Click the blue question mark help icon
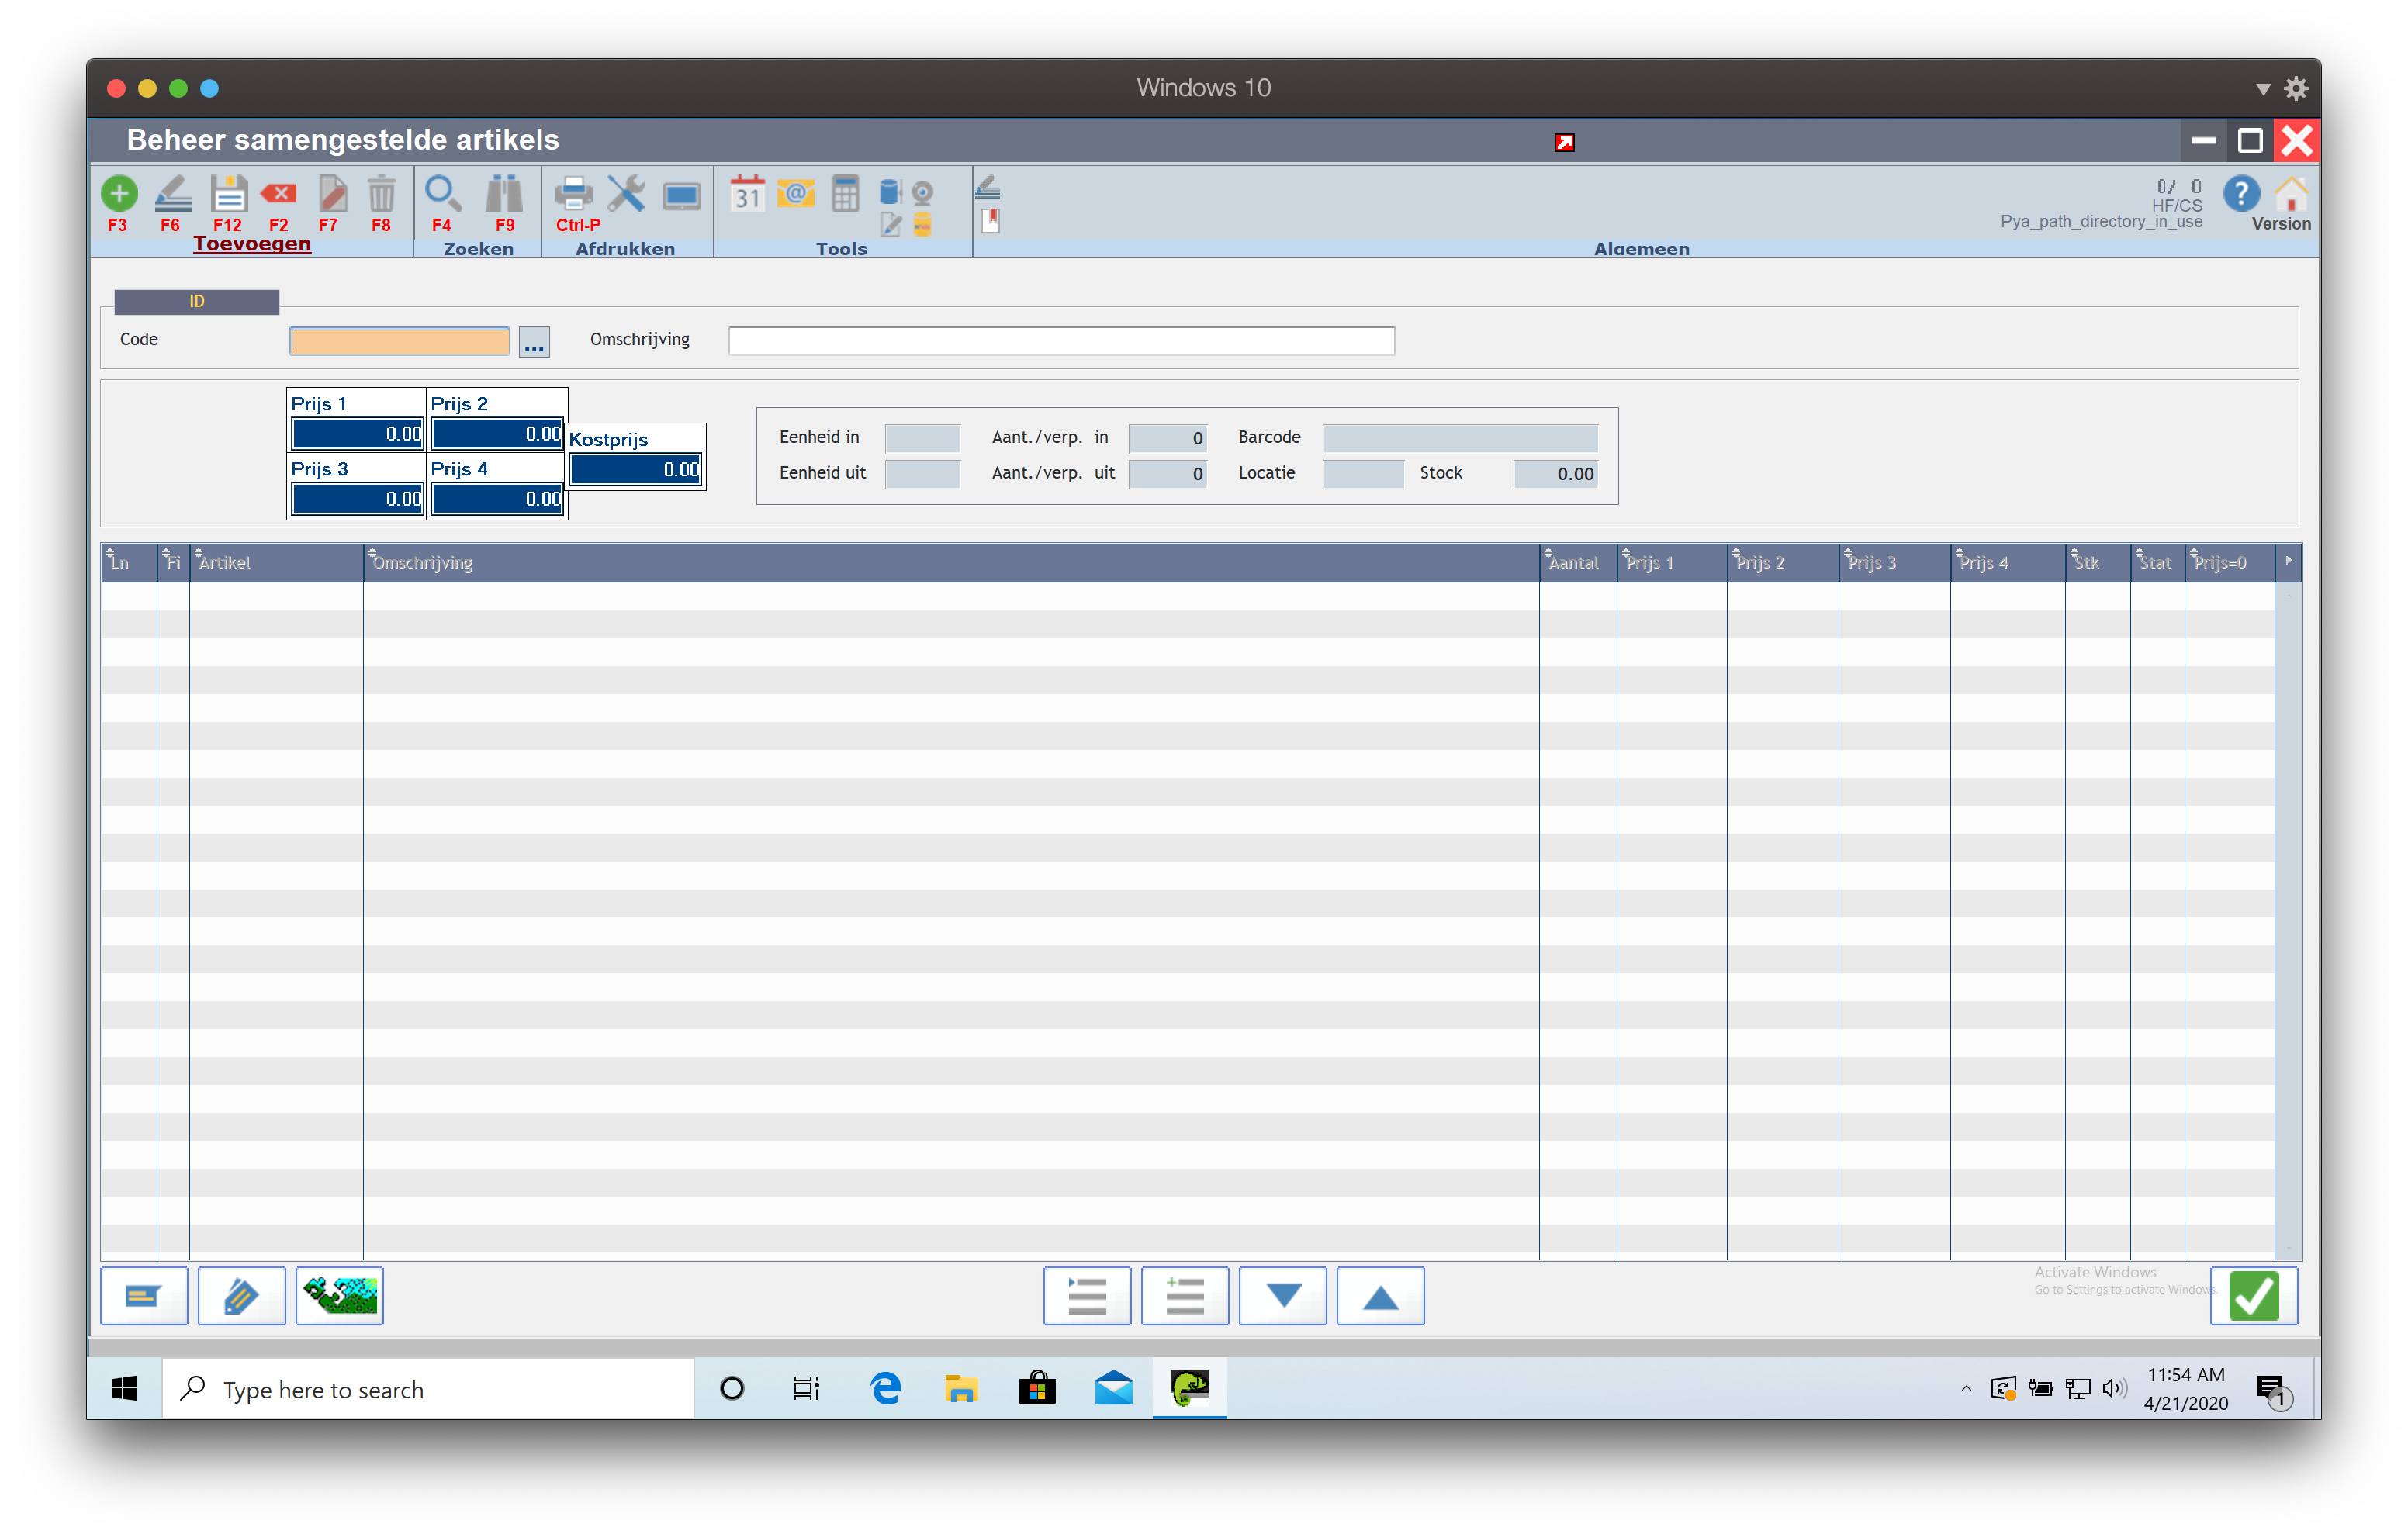The height and width of the screenshot is (1534, 2408). 2241,194
